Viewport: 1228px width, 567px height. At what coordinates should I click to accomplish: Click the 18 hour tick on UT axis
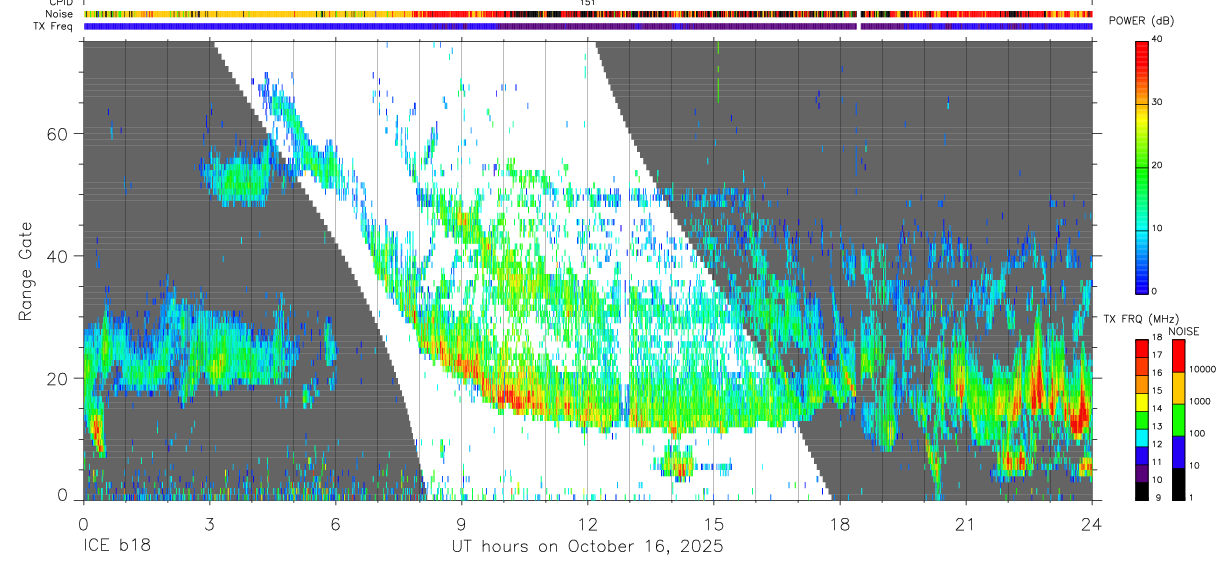coord(840,523)
